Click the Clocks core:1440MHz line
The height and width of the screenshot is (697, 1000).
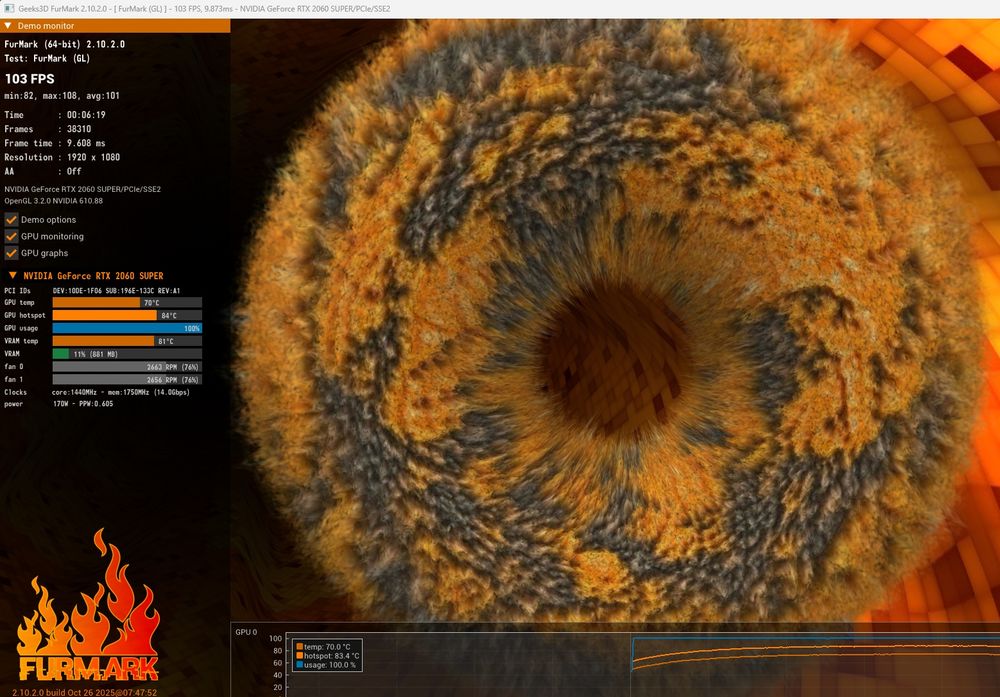[x=97, y=392]
